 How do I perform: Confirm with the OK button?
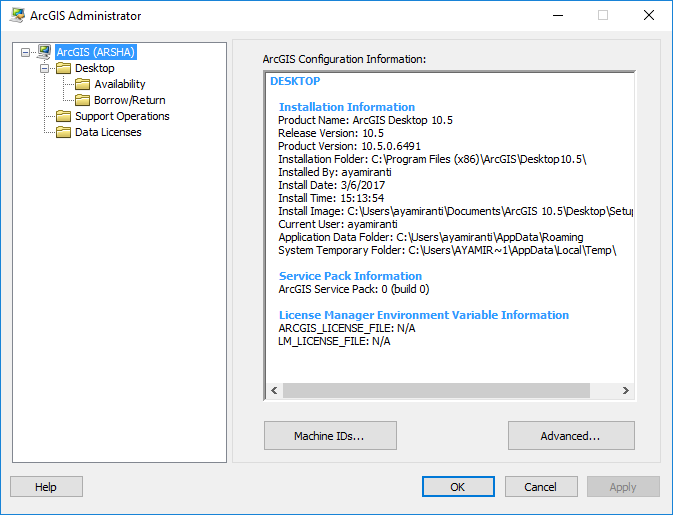[458, 487]
